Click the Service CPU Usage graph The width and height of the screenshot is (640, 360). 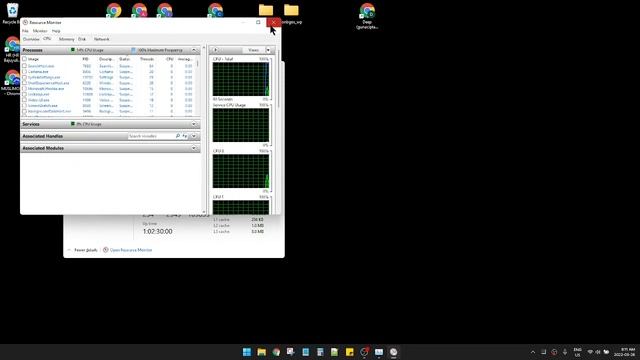(241, 125)
